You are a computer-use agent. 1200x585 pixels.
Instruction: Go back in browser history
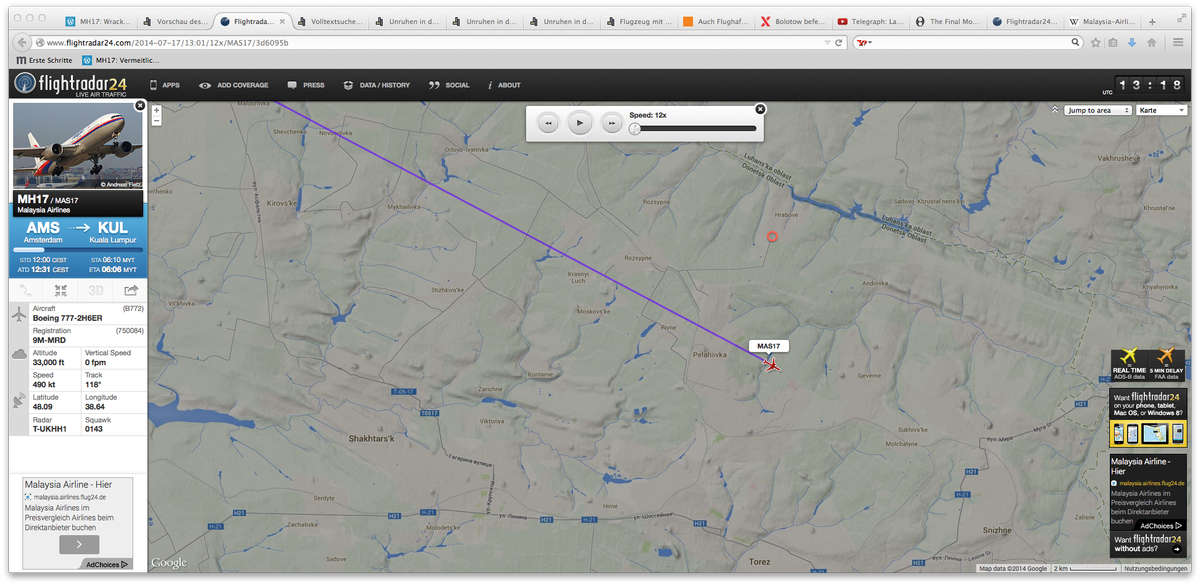tap(20, 43)
